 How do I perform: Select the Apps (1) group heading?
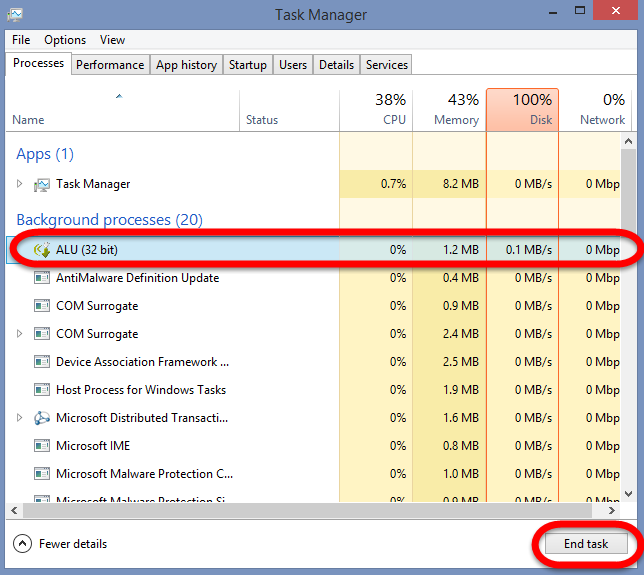[x=45, y=154]
